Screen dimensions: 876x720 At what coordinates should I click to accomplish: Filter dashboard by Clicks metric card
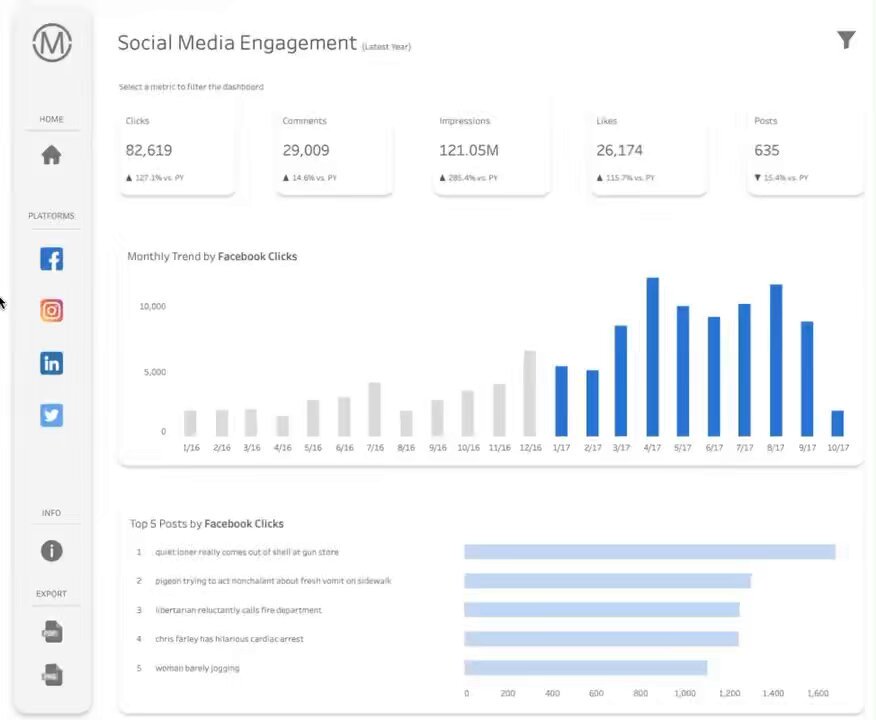[x=178, y=151]
